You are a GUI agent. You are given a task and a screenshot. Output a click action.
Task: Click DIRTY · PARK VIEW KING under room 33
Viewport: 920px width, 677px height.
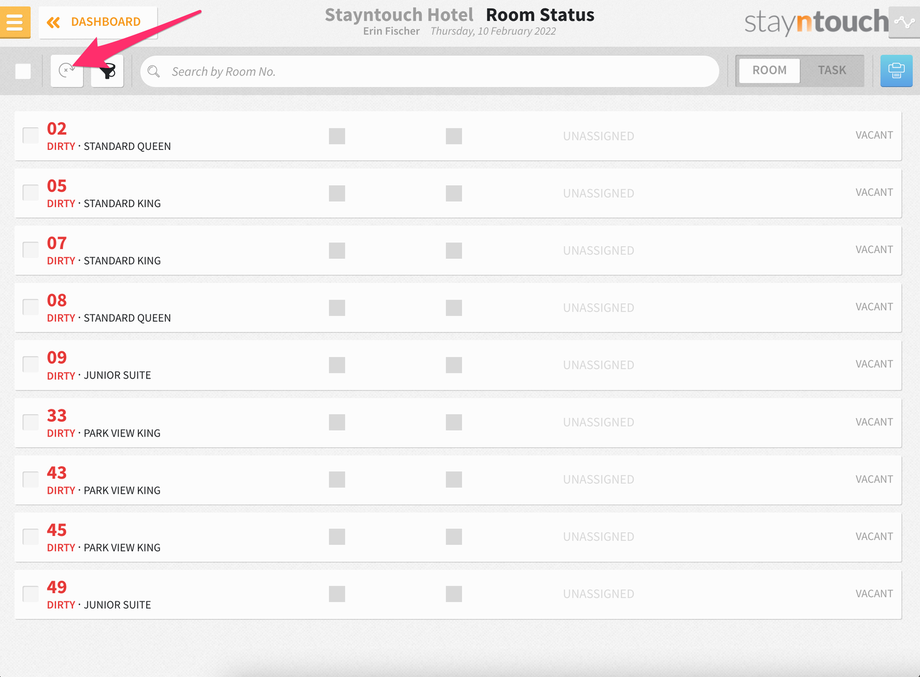[104, 434]
